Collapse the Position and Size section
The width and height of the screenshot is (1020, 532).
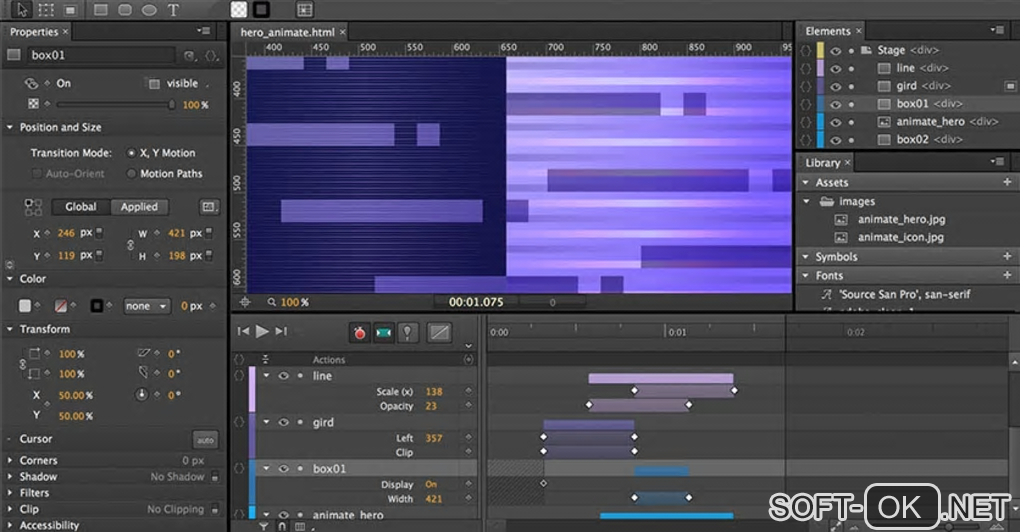click(x=10, y=127)
